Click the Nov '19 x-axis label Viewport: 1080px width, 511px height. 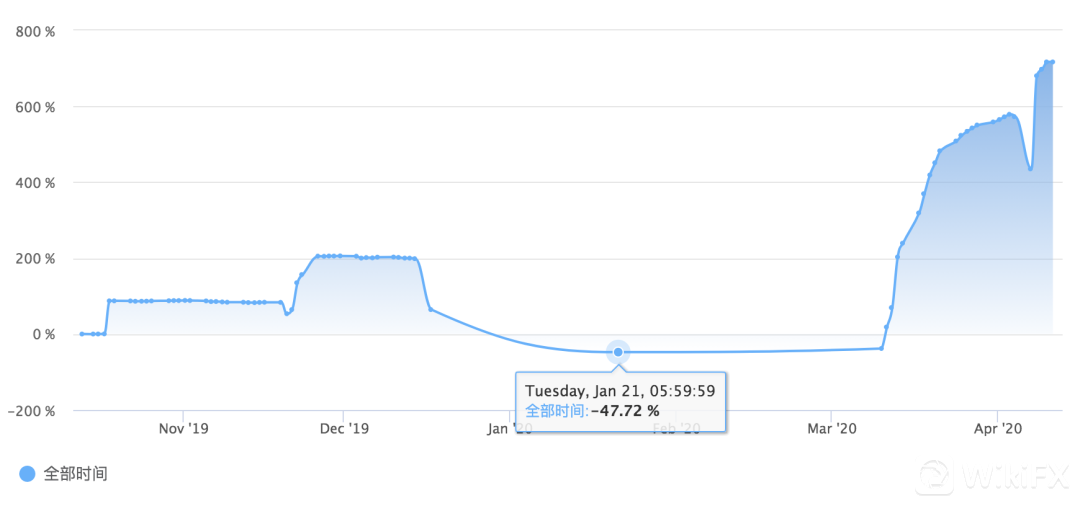pos(184,429)
